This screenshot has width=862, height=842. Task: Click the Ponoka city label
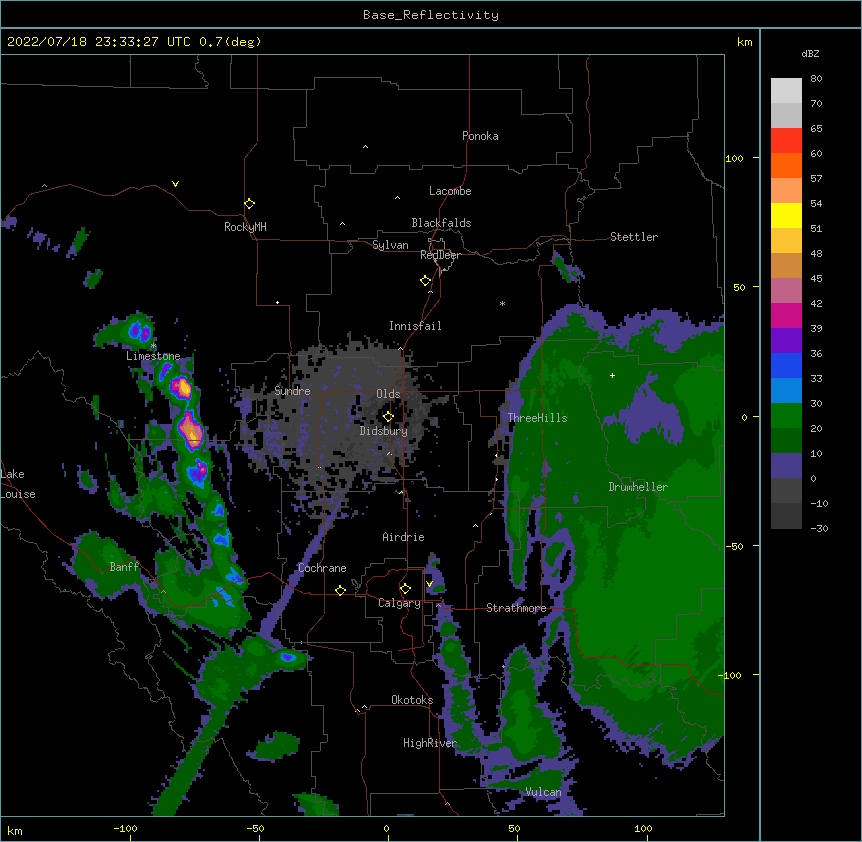pos(480,136)
